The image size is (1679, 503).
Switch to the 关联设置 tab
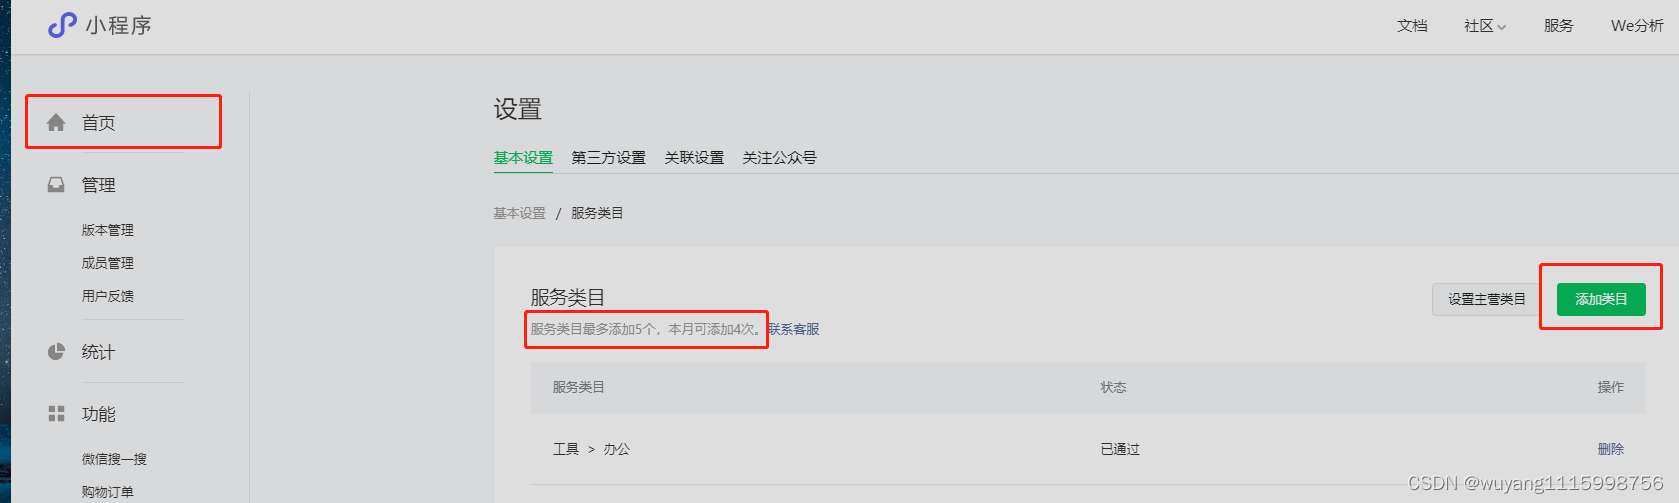pos(694,158)
